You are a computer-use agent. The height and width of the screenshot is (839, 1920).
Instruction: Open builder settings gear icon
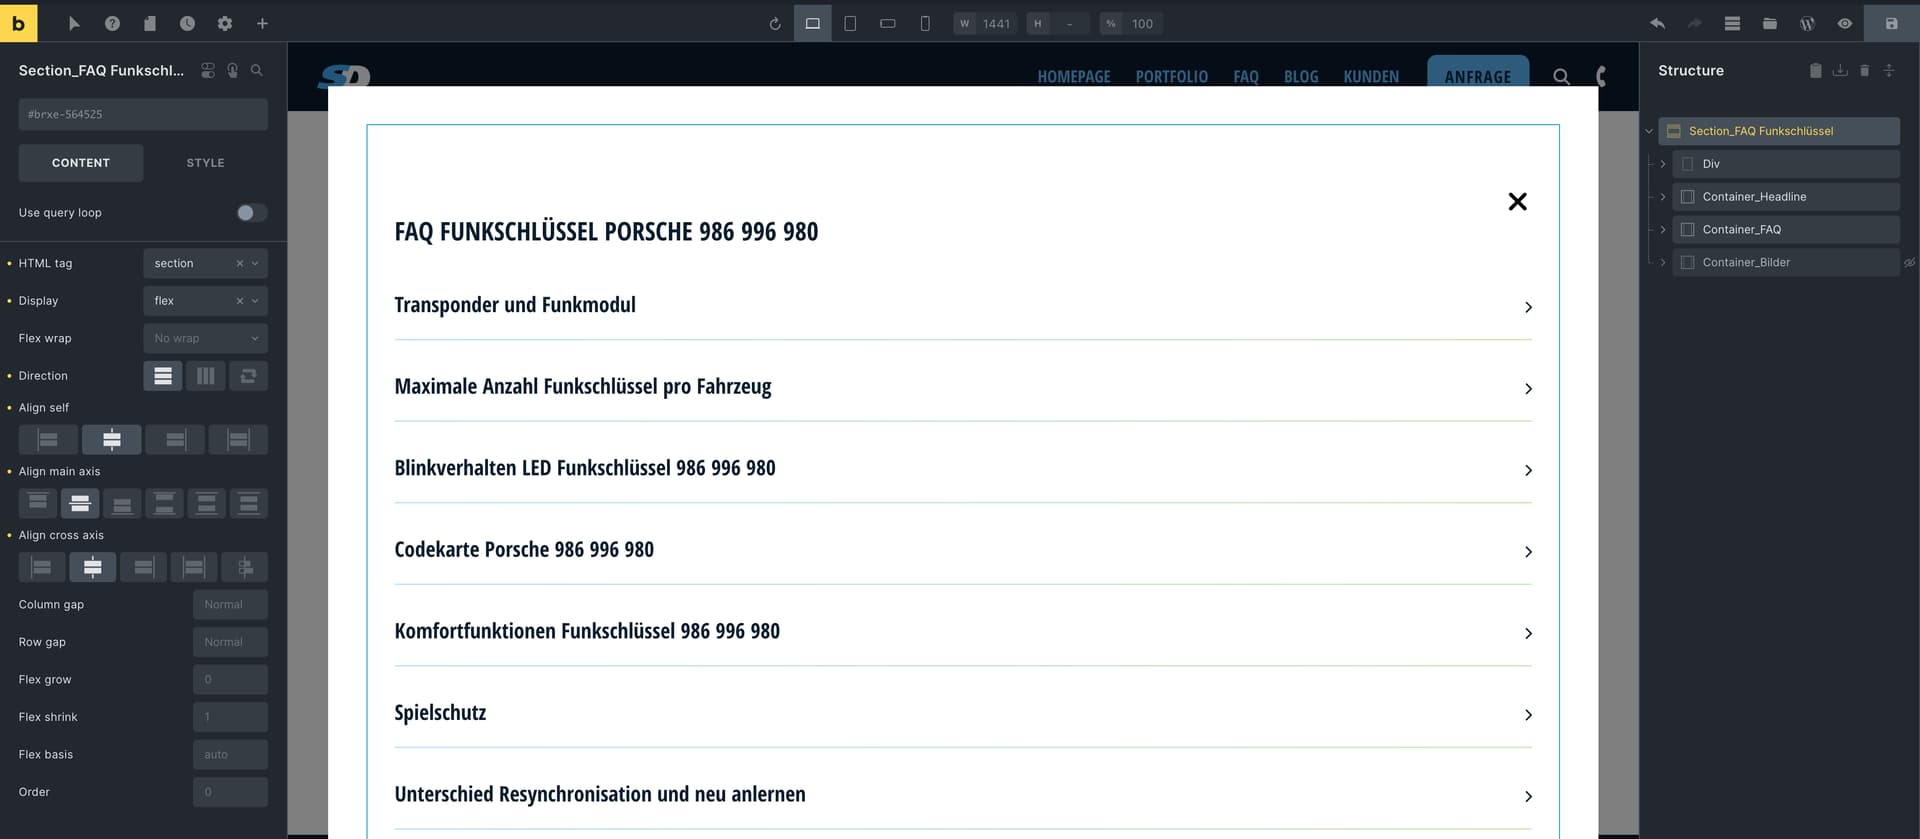click(x=225, y=23)
